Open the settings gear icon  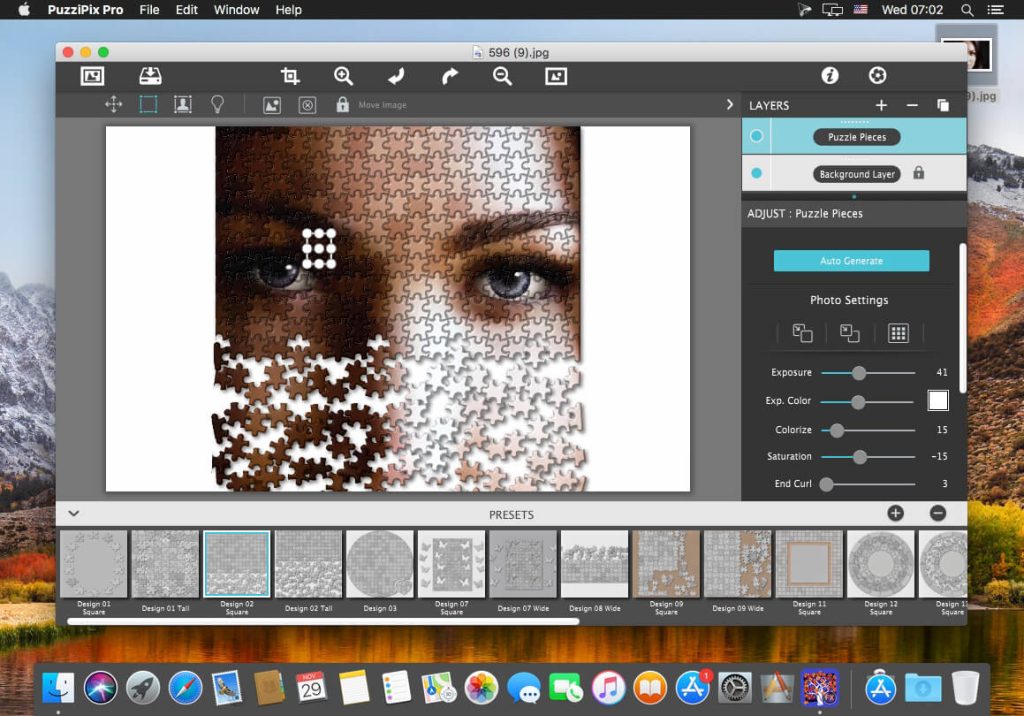click(x=877, y=74)
